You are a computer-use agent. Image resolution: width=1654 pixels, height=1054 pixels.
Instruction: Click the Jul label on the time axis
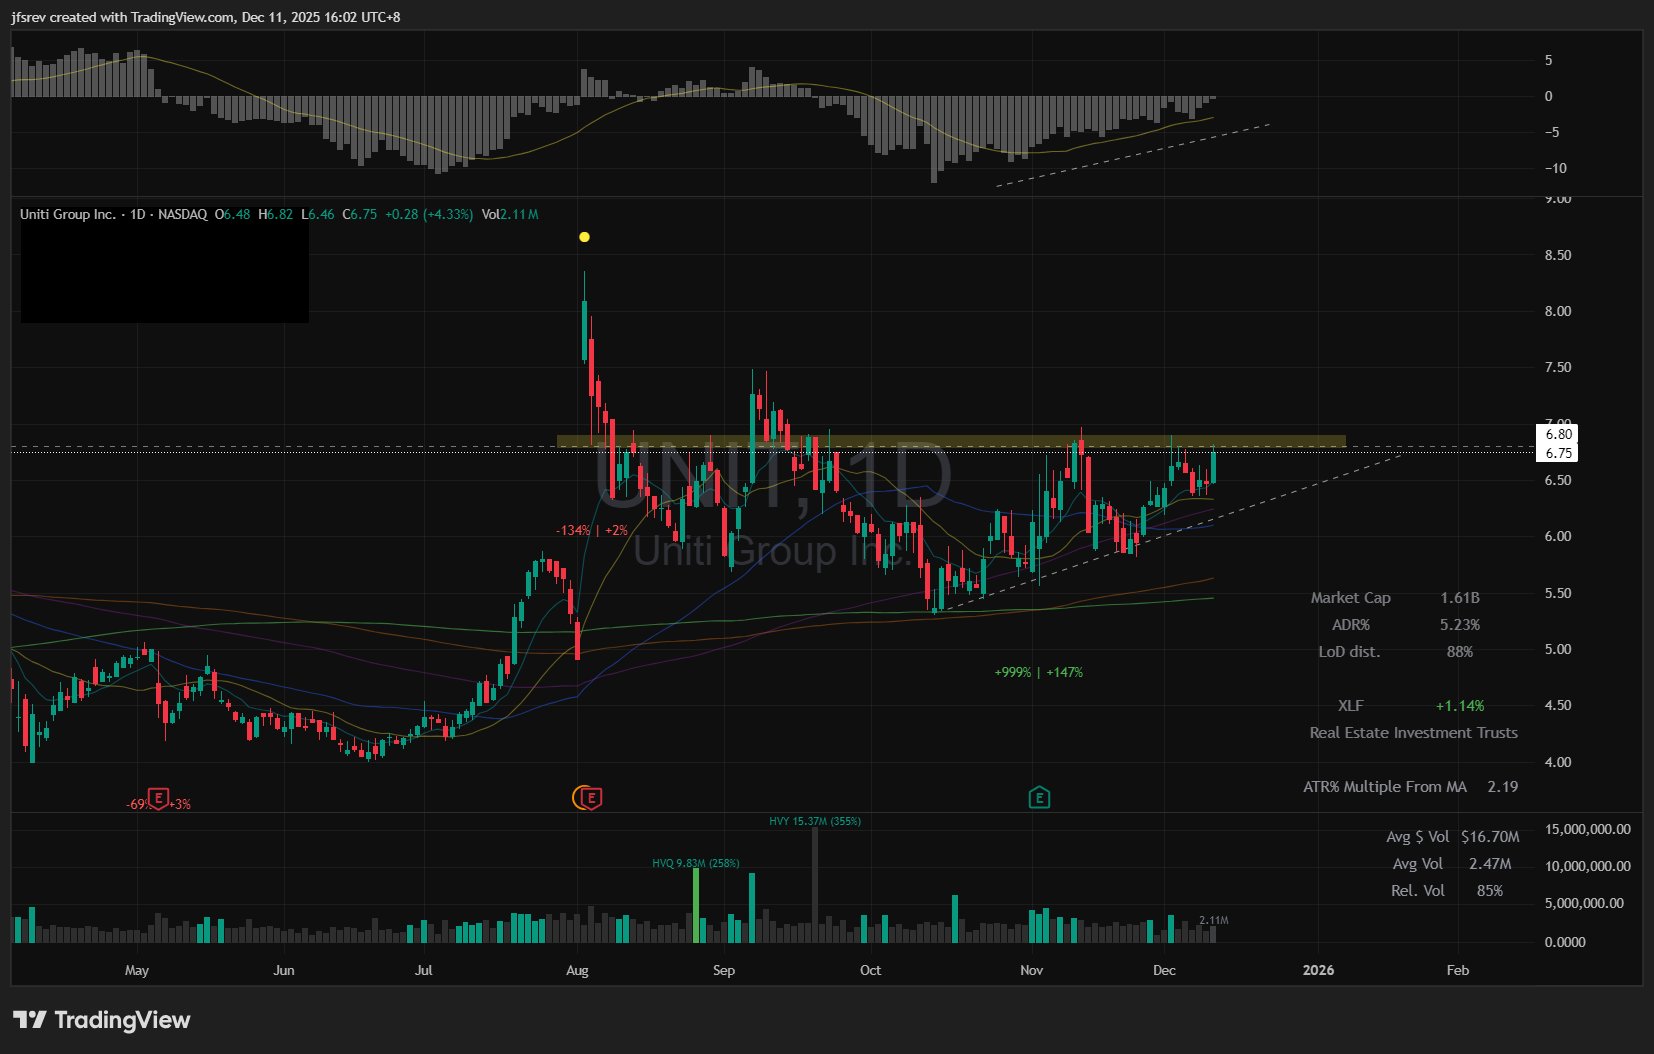click(x=424, y=970)
